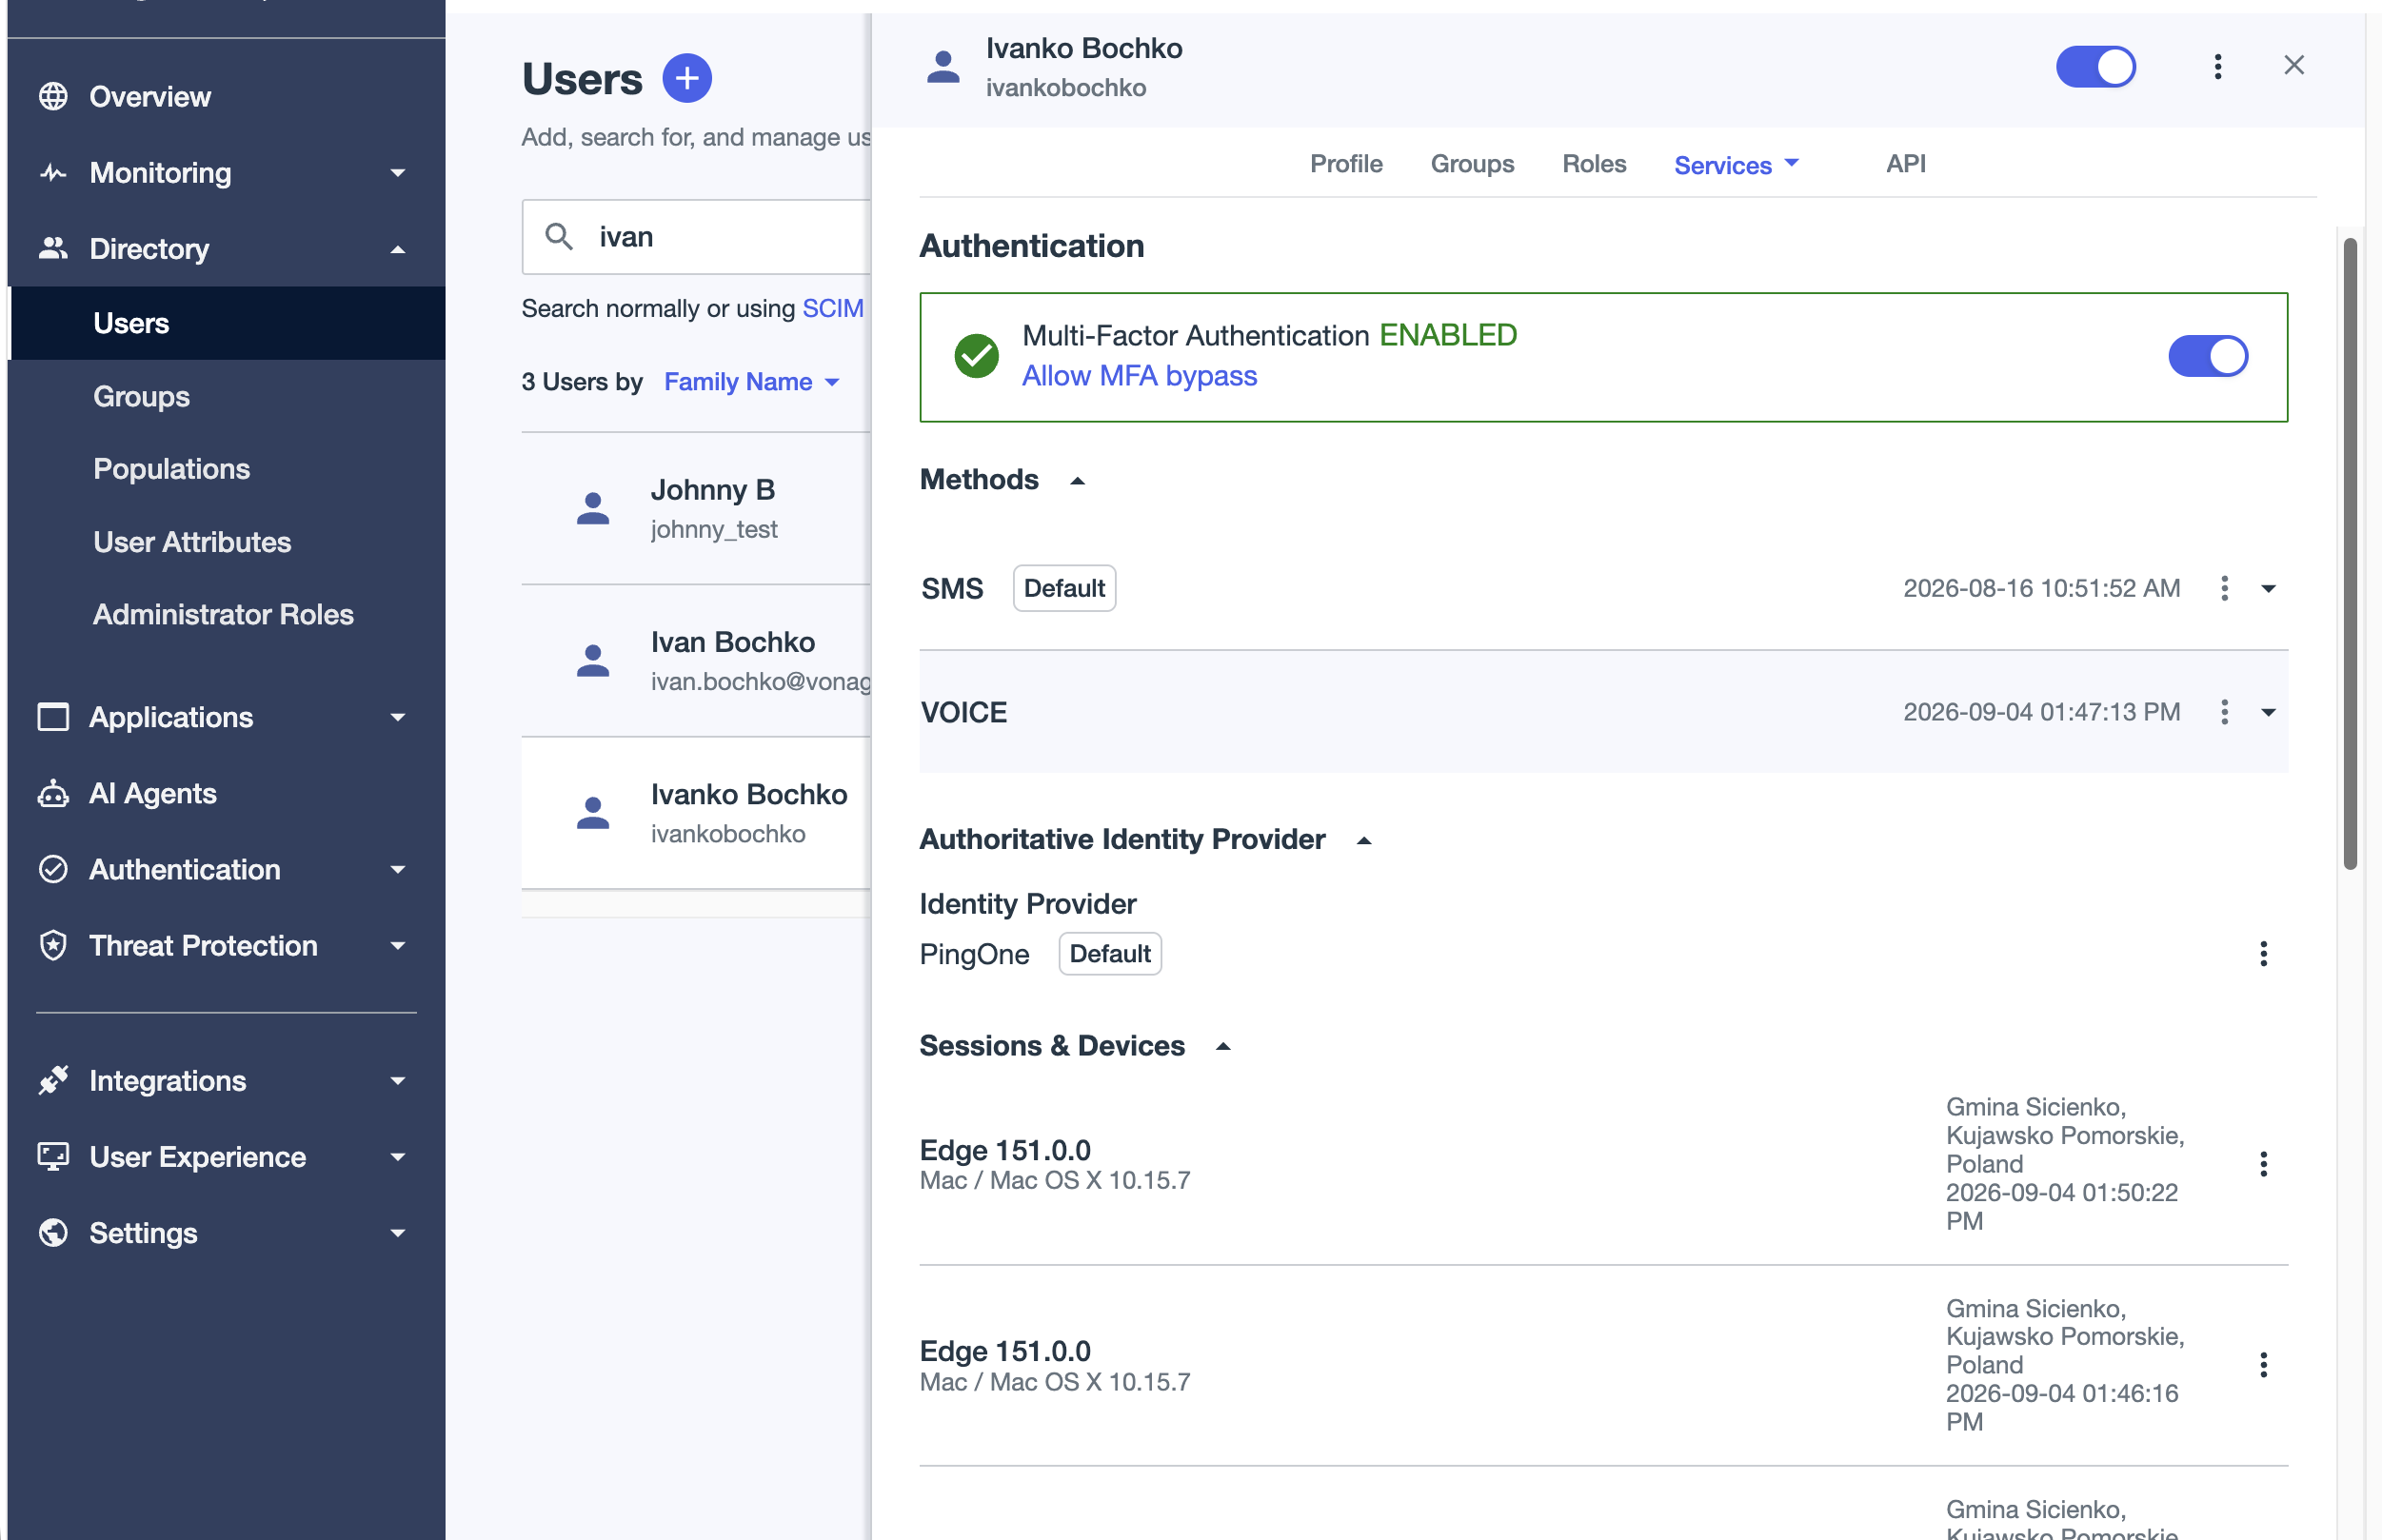This screenshot has height=1540, width=2382.
Task: Open Administrator Roles in sidebar
Action: click(x=223, y=614)
